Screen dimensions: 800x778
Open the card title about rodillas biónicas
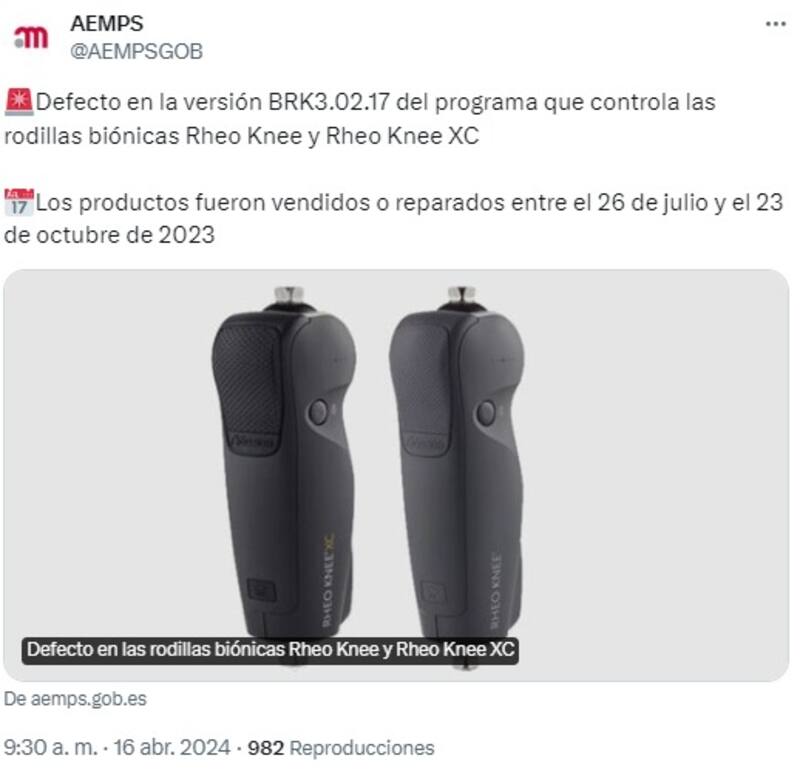point(270,650)
